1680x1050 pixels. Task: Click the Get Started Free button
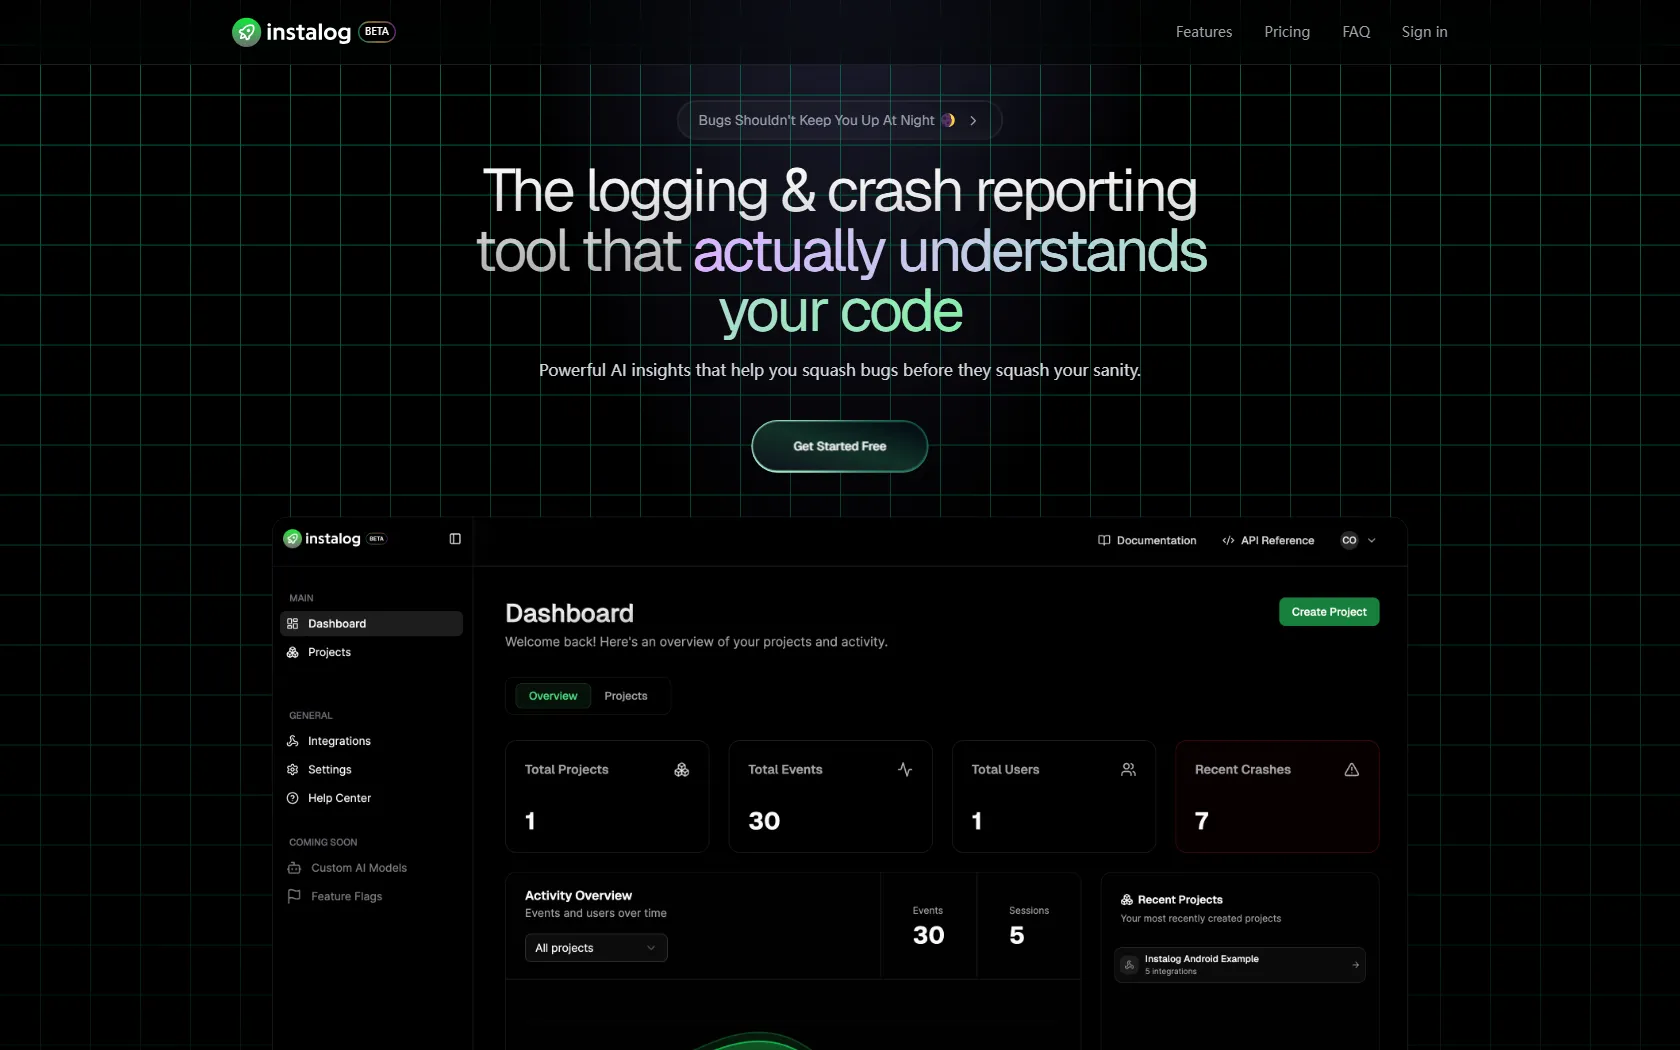coord(840,446)
